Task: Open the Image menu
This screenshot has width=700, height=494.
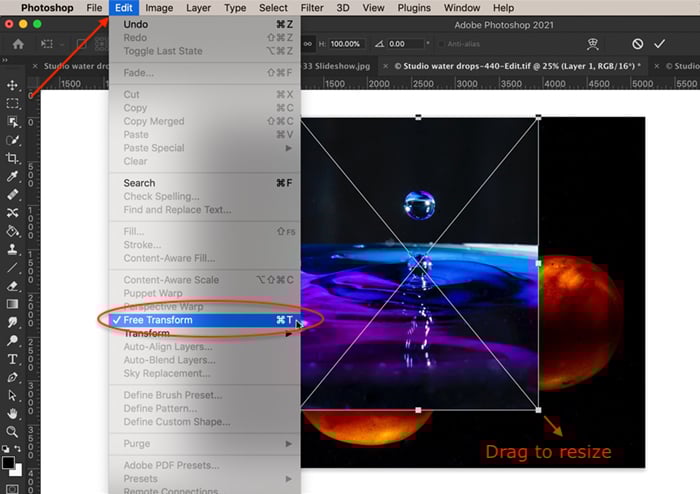Action: [159, 8]
